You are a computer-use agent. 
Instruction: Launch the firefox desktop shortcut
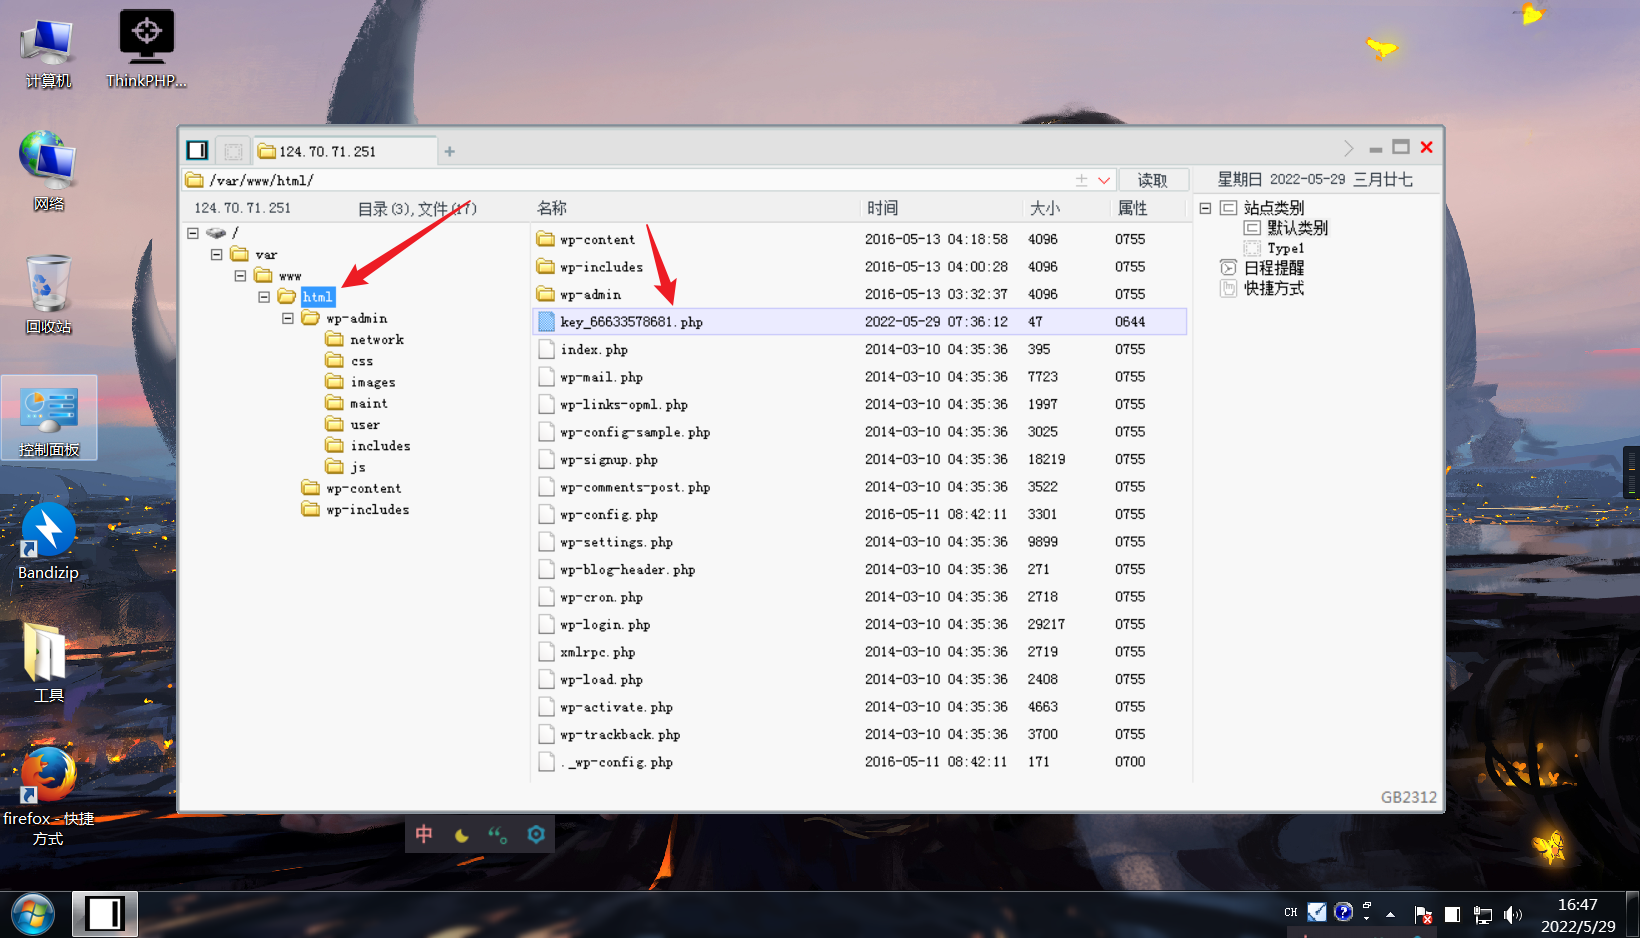pos(48,797)
